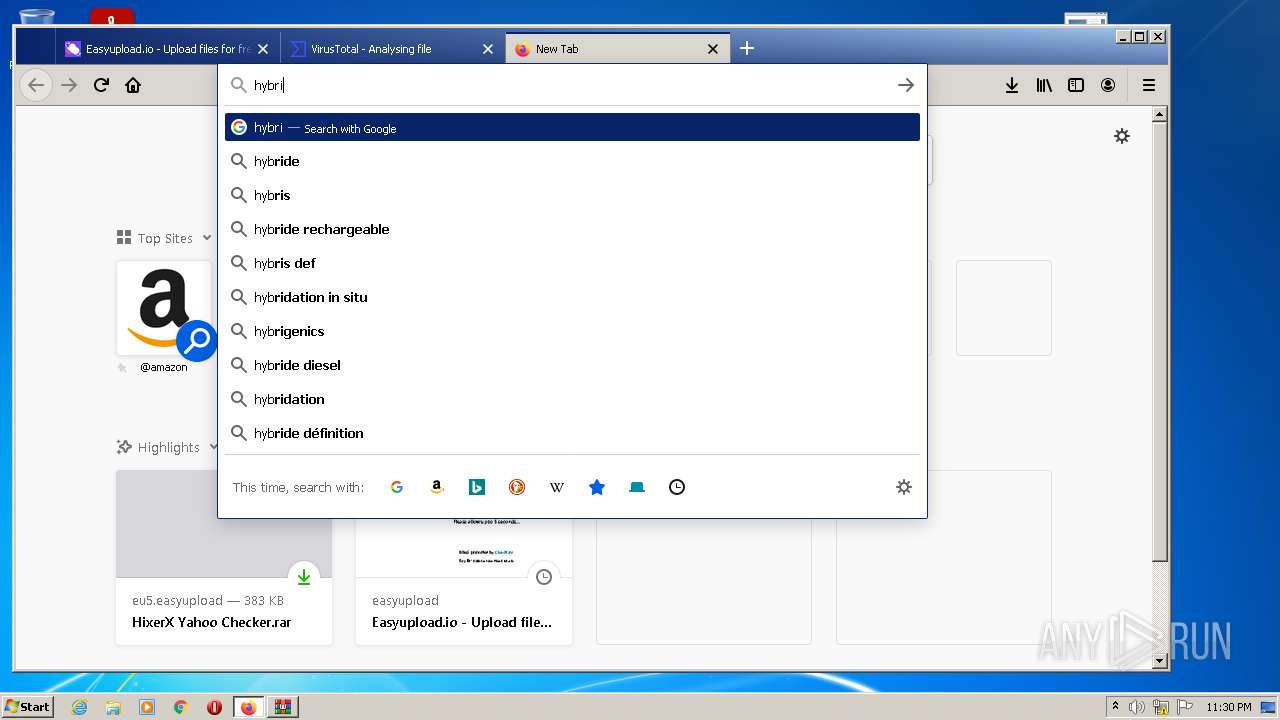This screenshot has height=720, width=1280.
Task: Open the volume icon in system tray
Action: click(x=1137, y=707)
